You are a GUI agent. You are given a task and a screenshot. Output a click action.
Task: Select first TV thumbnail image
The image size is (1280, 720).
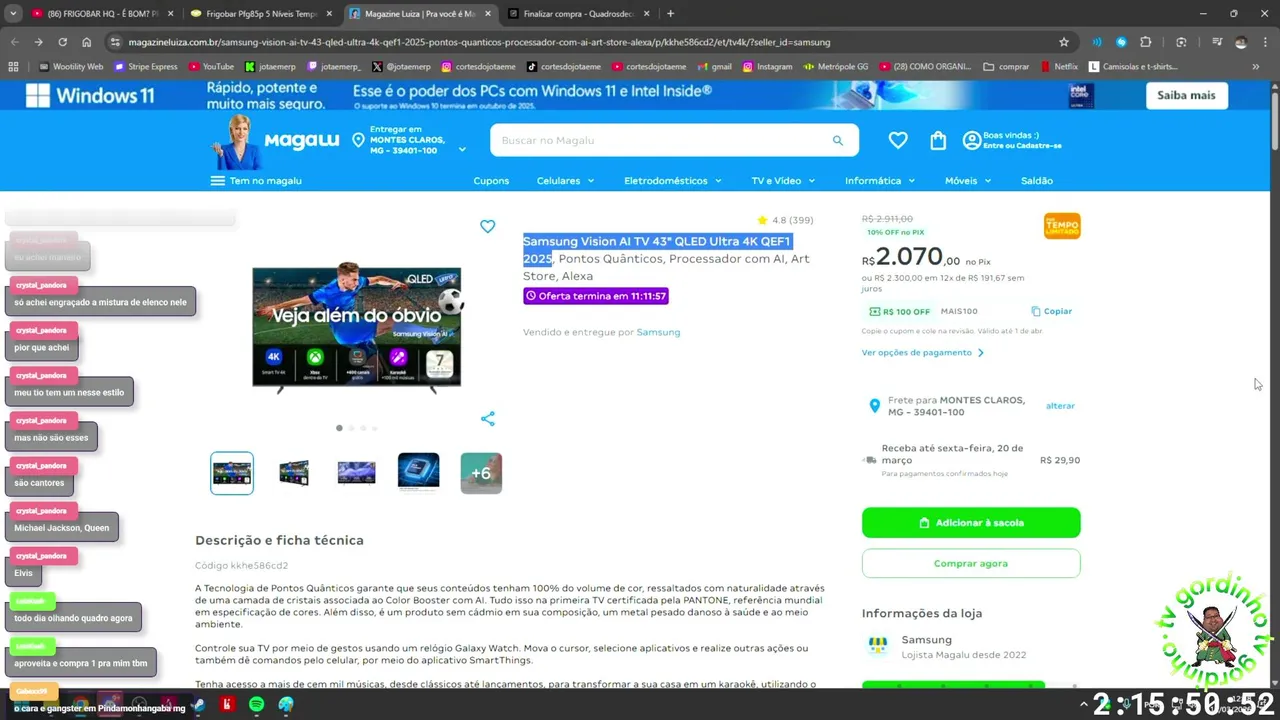point(232,473)
